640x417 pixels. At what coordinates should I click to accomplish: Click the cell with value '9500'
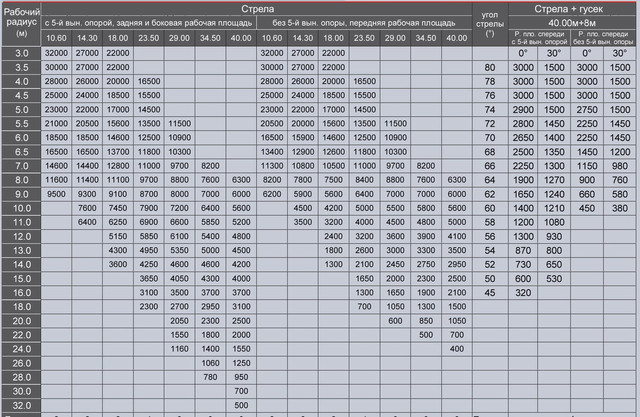[56, 194]
